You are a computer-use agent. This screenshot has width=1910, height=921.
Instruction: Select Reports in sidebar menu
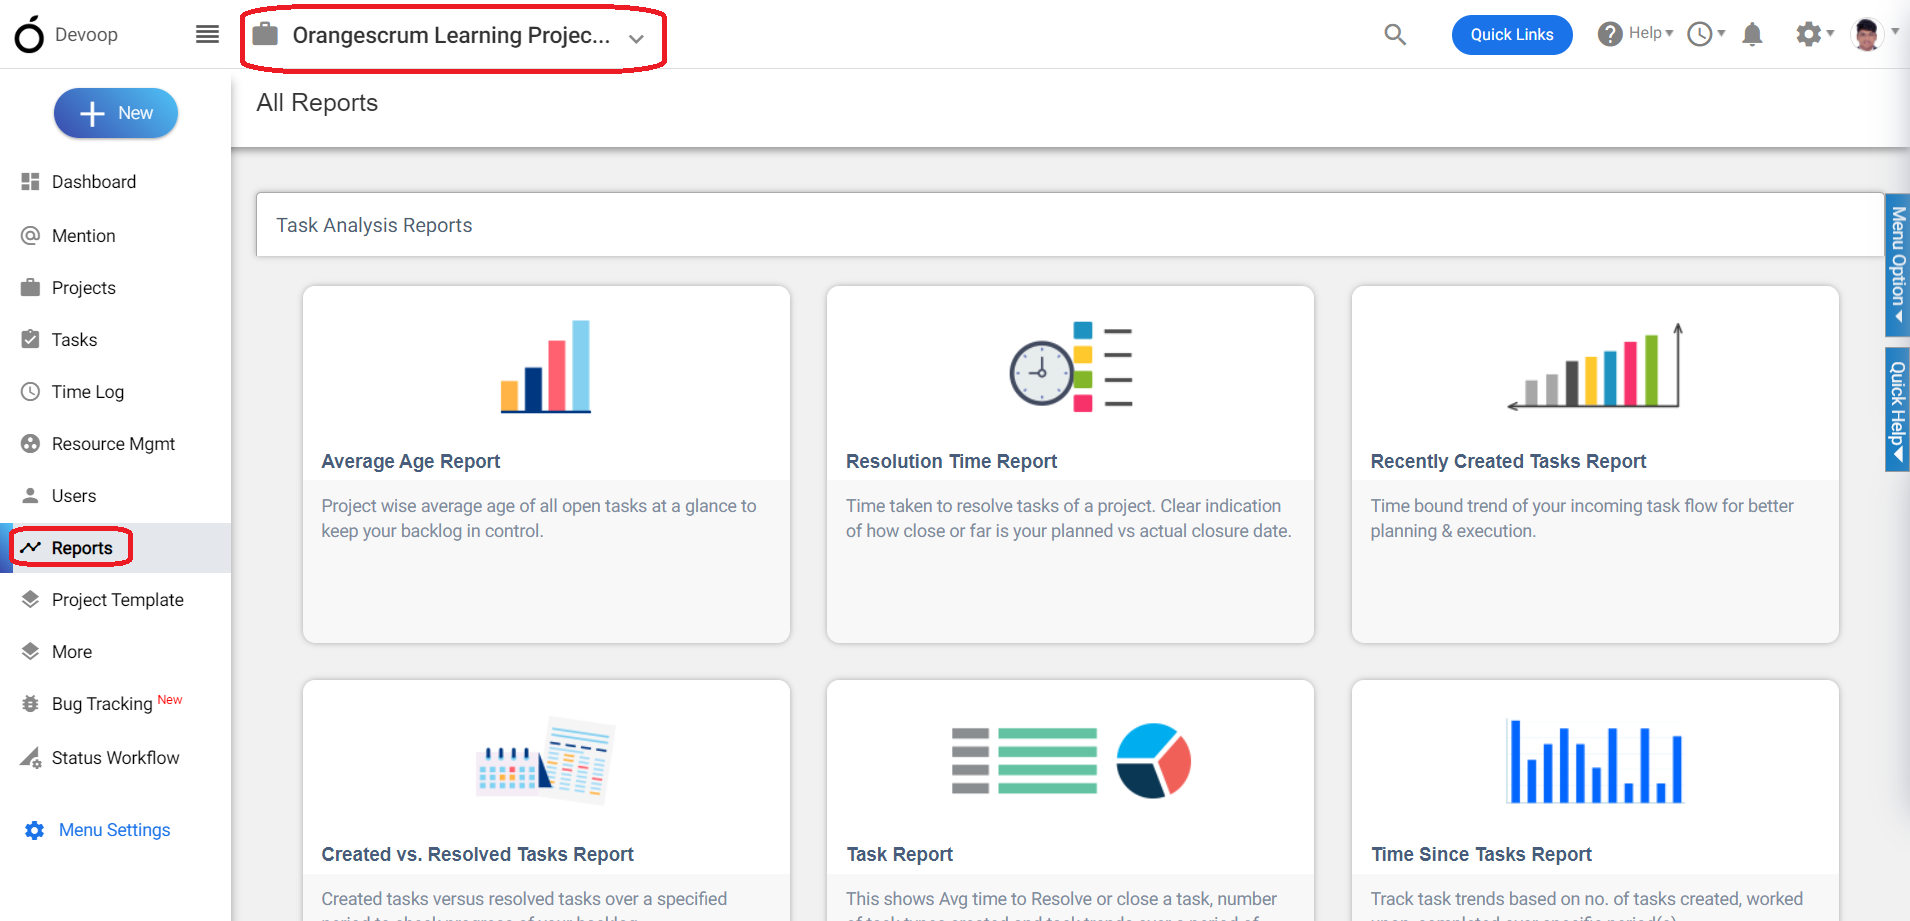pos(82,548)
